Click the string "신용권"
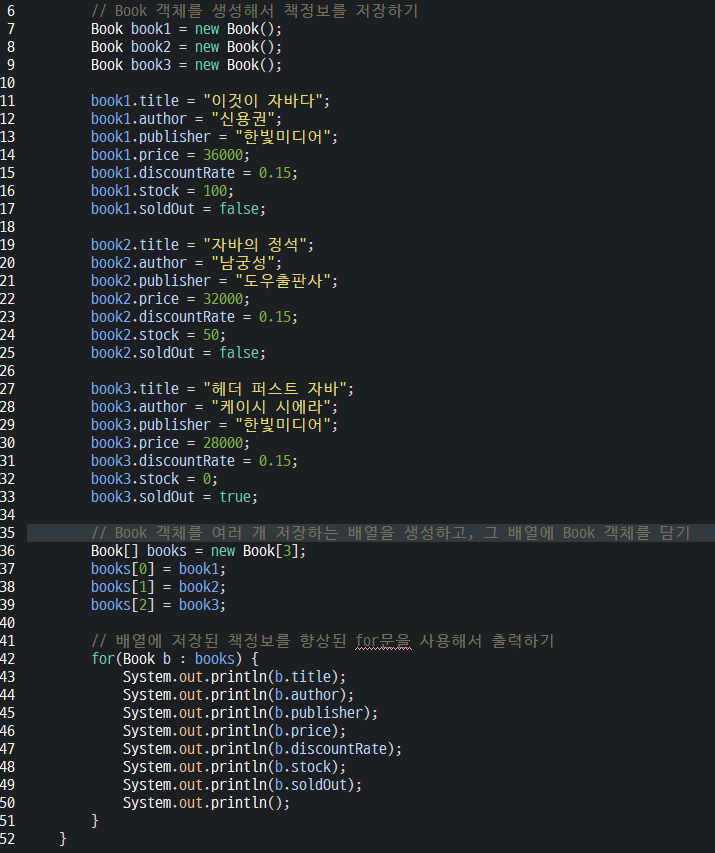Viewport: 715px width, 853px height. pyautogui.click(x=243, y=119)
